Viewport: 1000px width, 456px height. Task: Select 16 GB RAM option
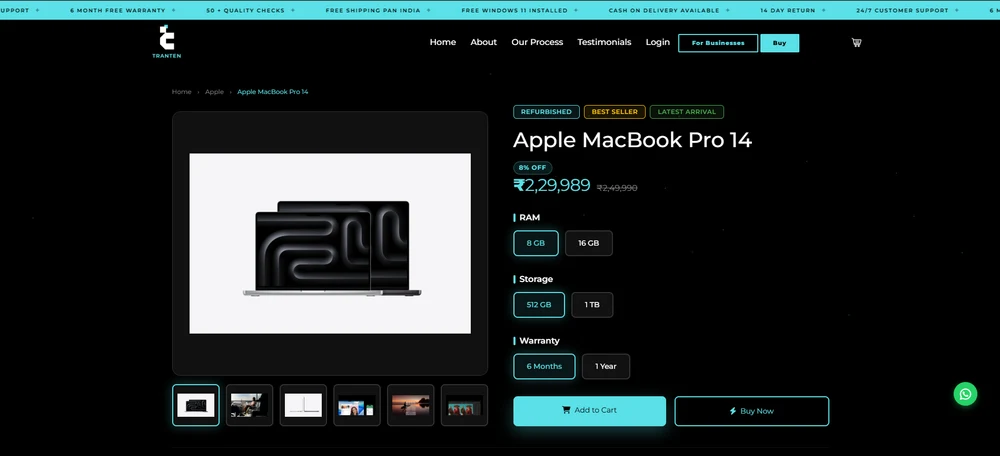[589, 243]
